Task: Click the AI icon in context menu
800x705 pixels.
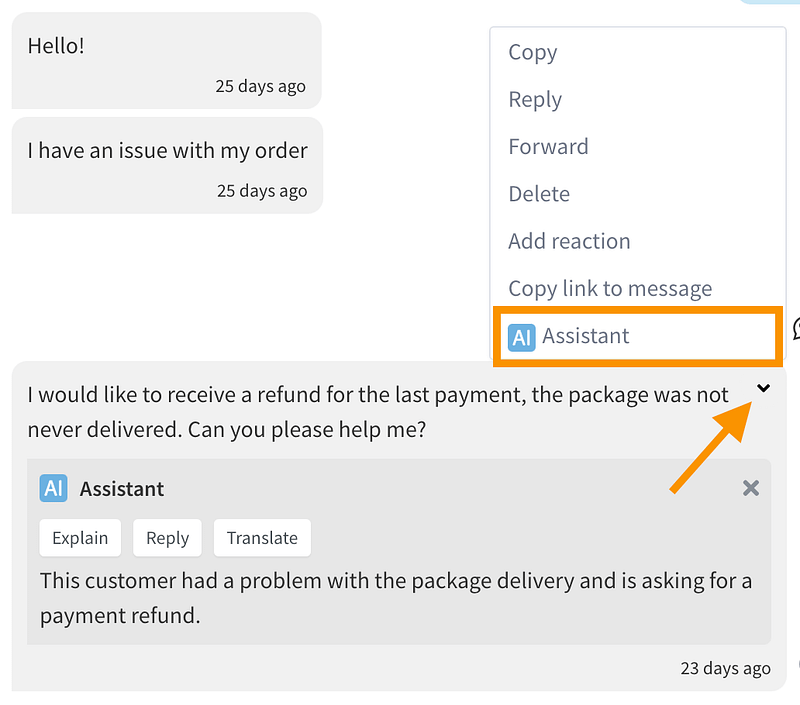Action: pos(522,336)
